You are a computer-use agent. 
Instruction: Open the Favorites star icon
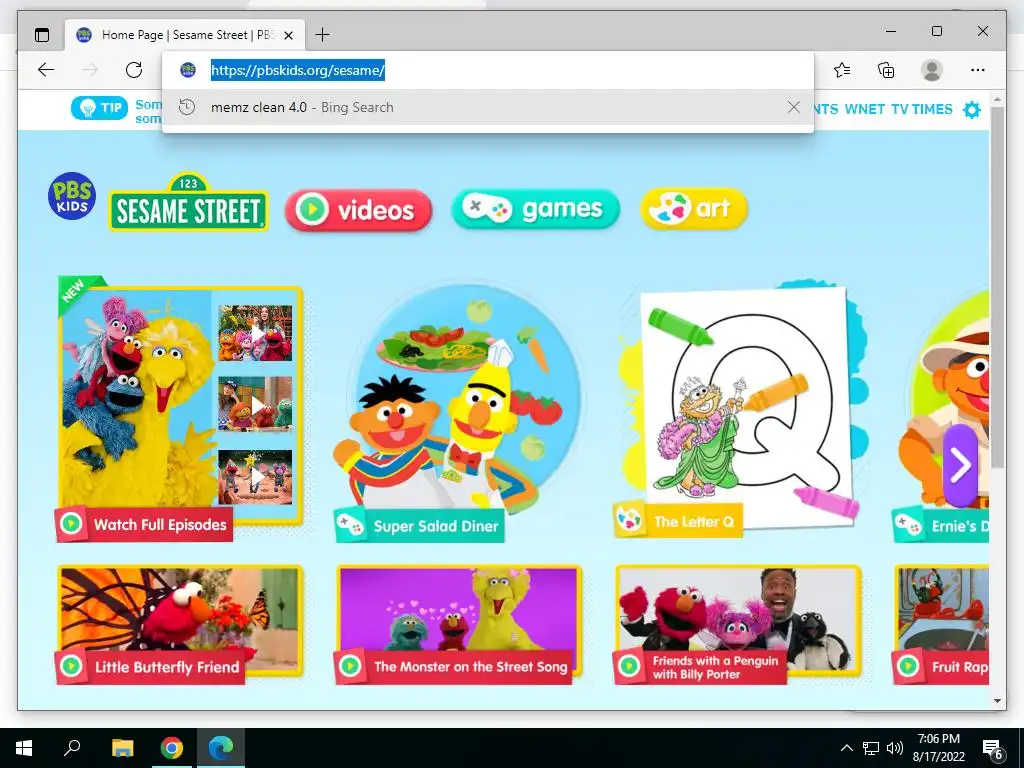842,70
